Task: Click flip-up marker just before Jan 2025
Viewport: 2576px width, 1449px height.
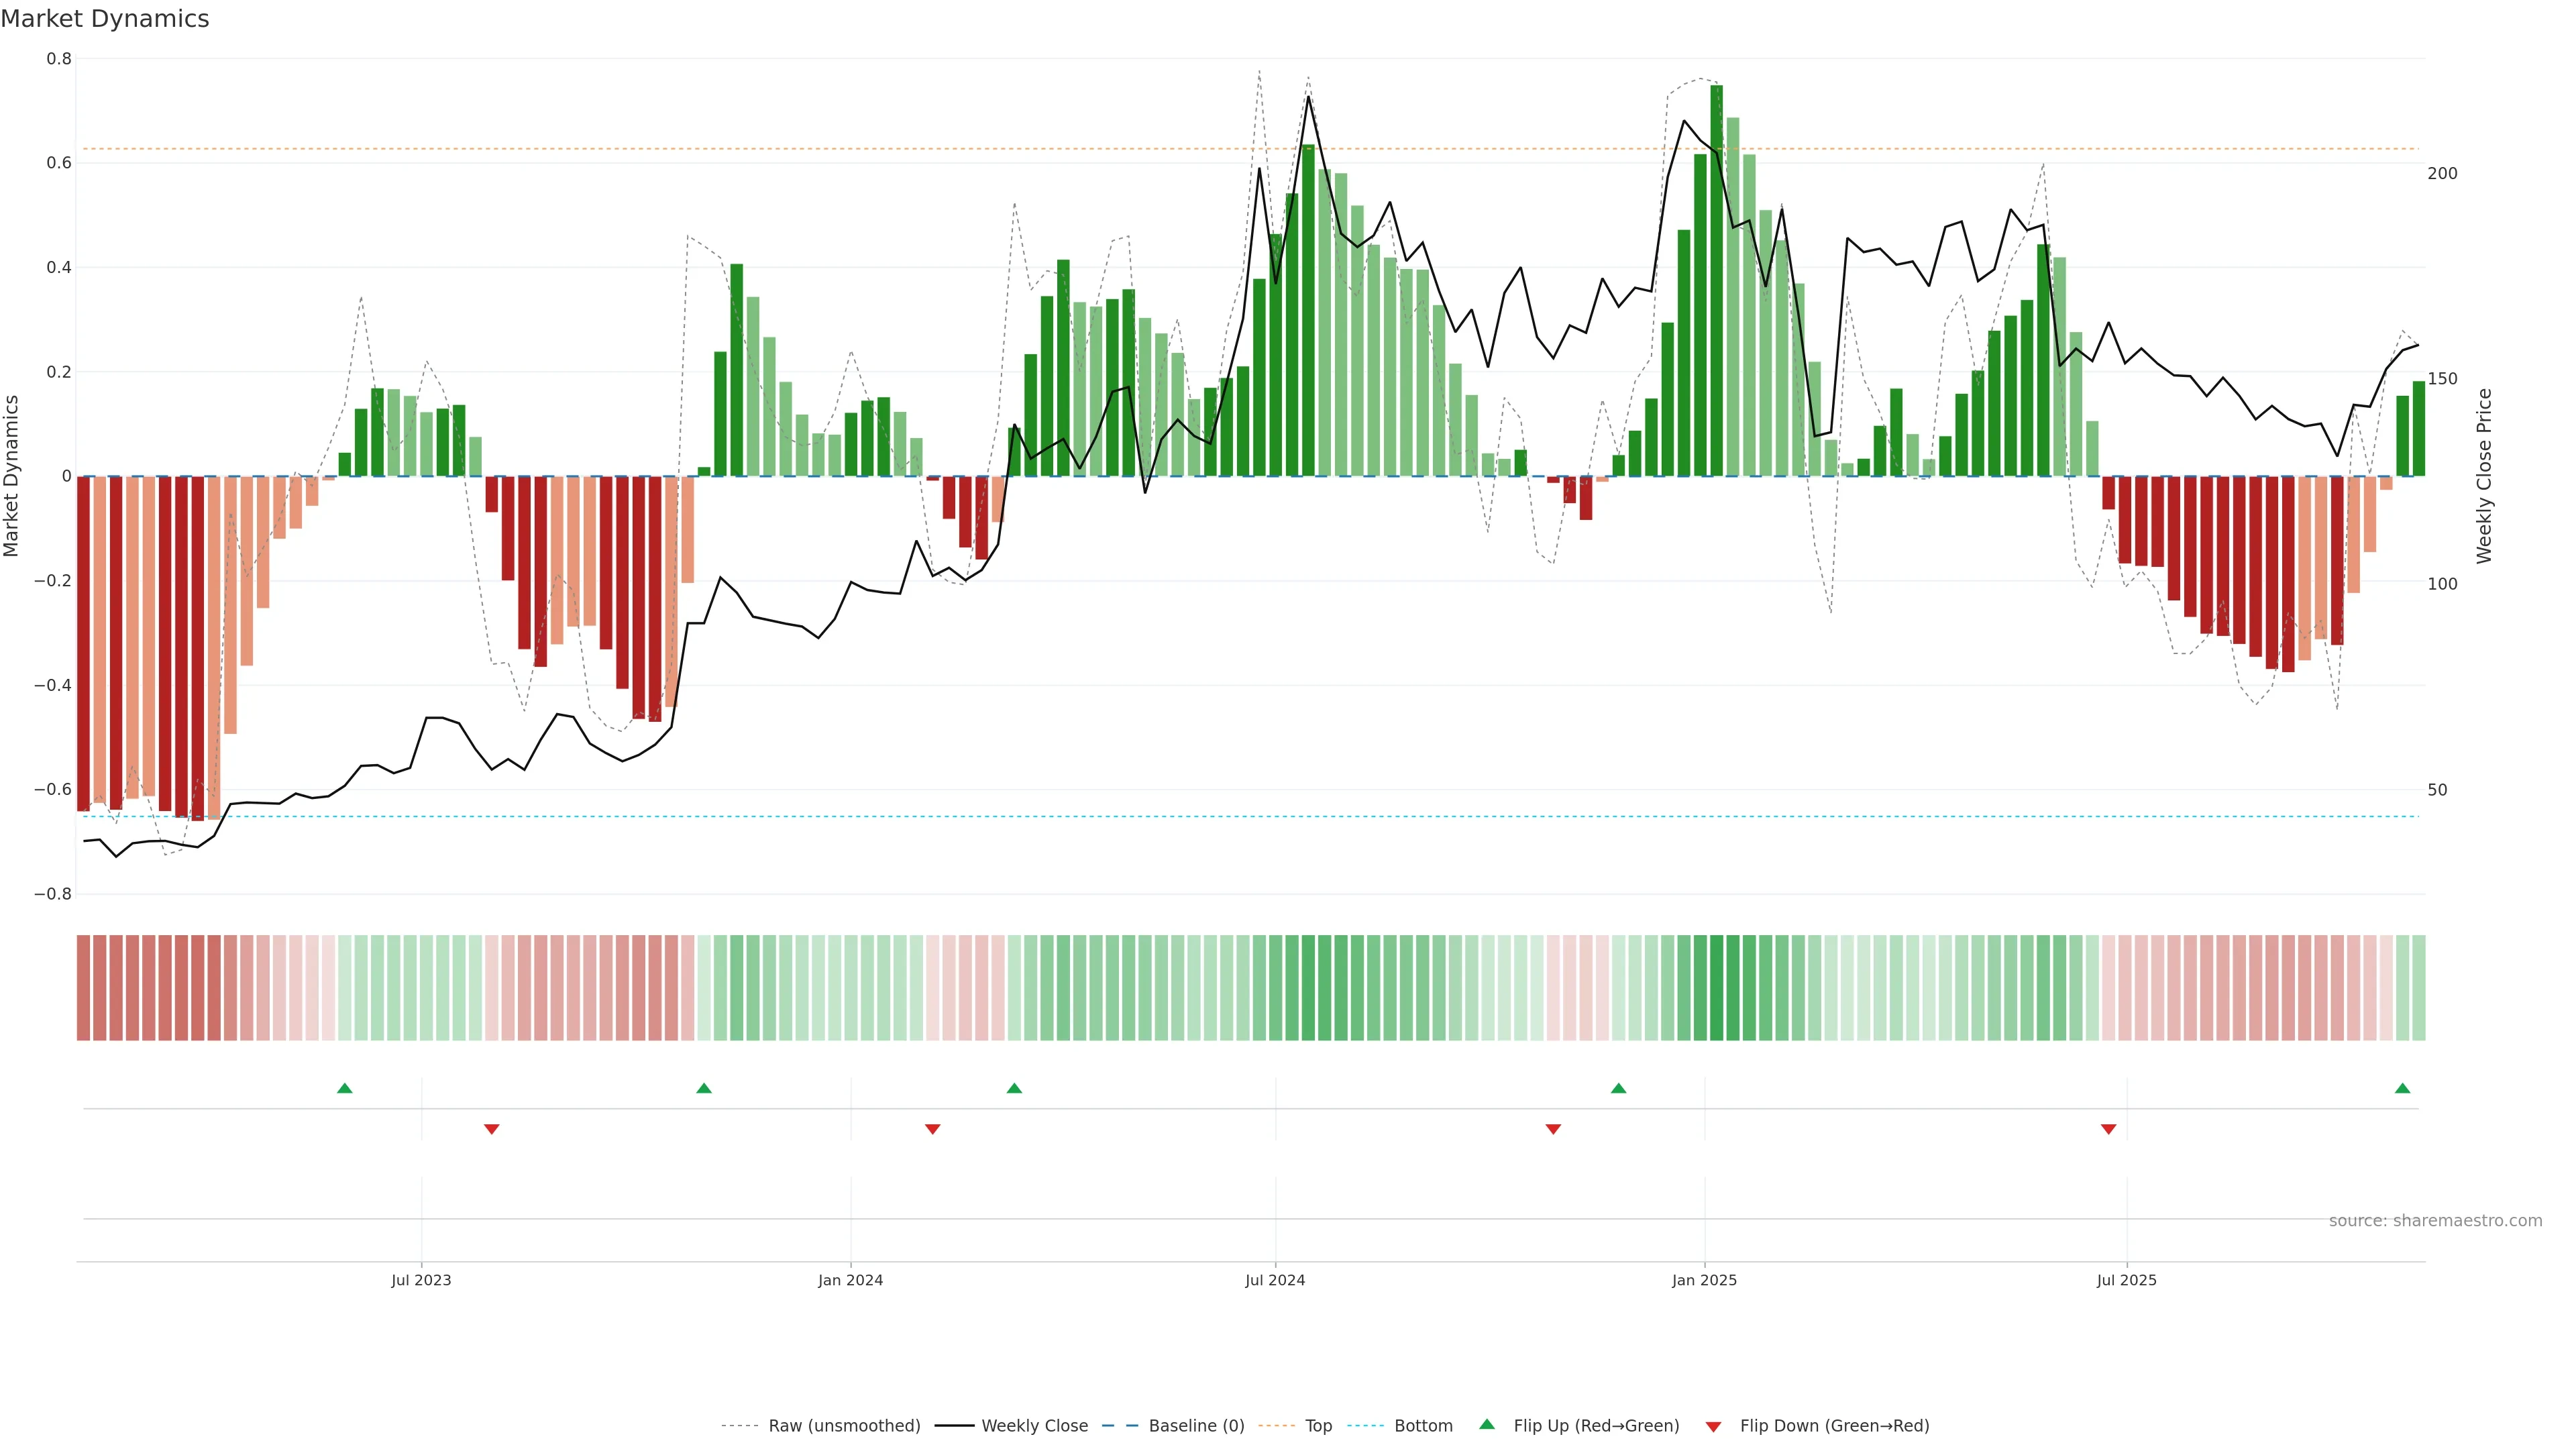Action: [x=1618, y=1088]
